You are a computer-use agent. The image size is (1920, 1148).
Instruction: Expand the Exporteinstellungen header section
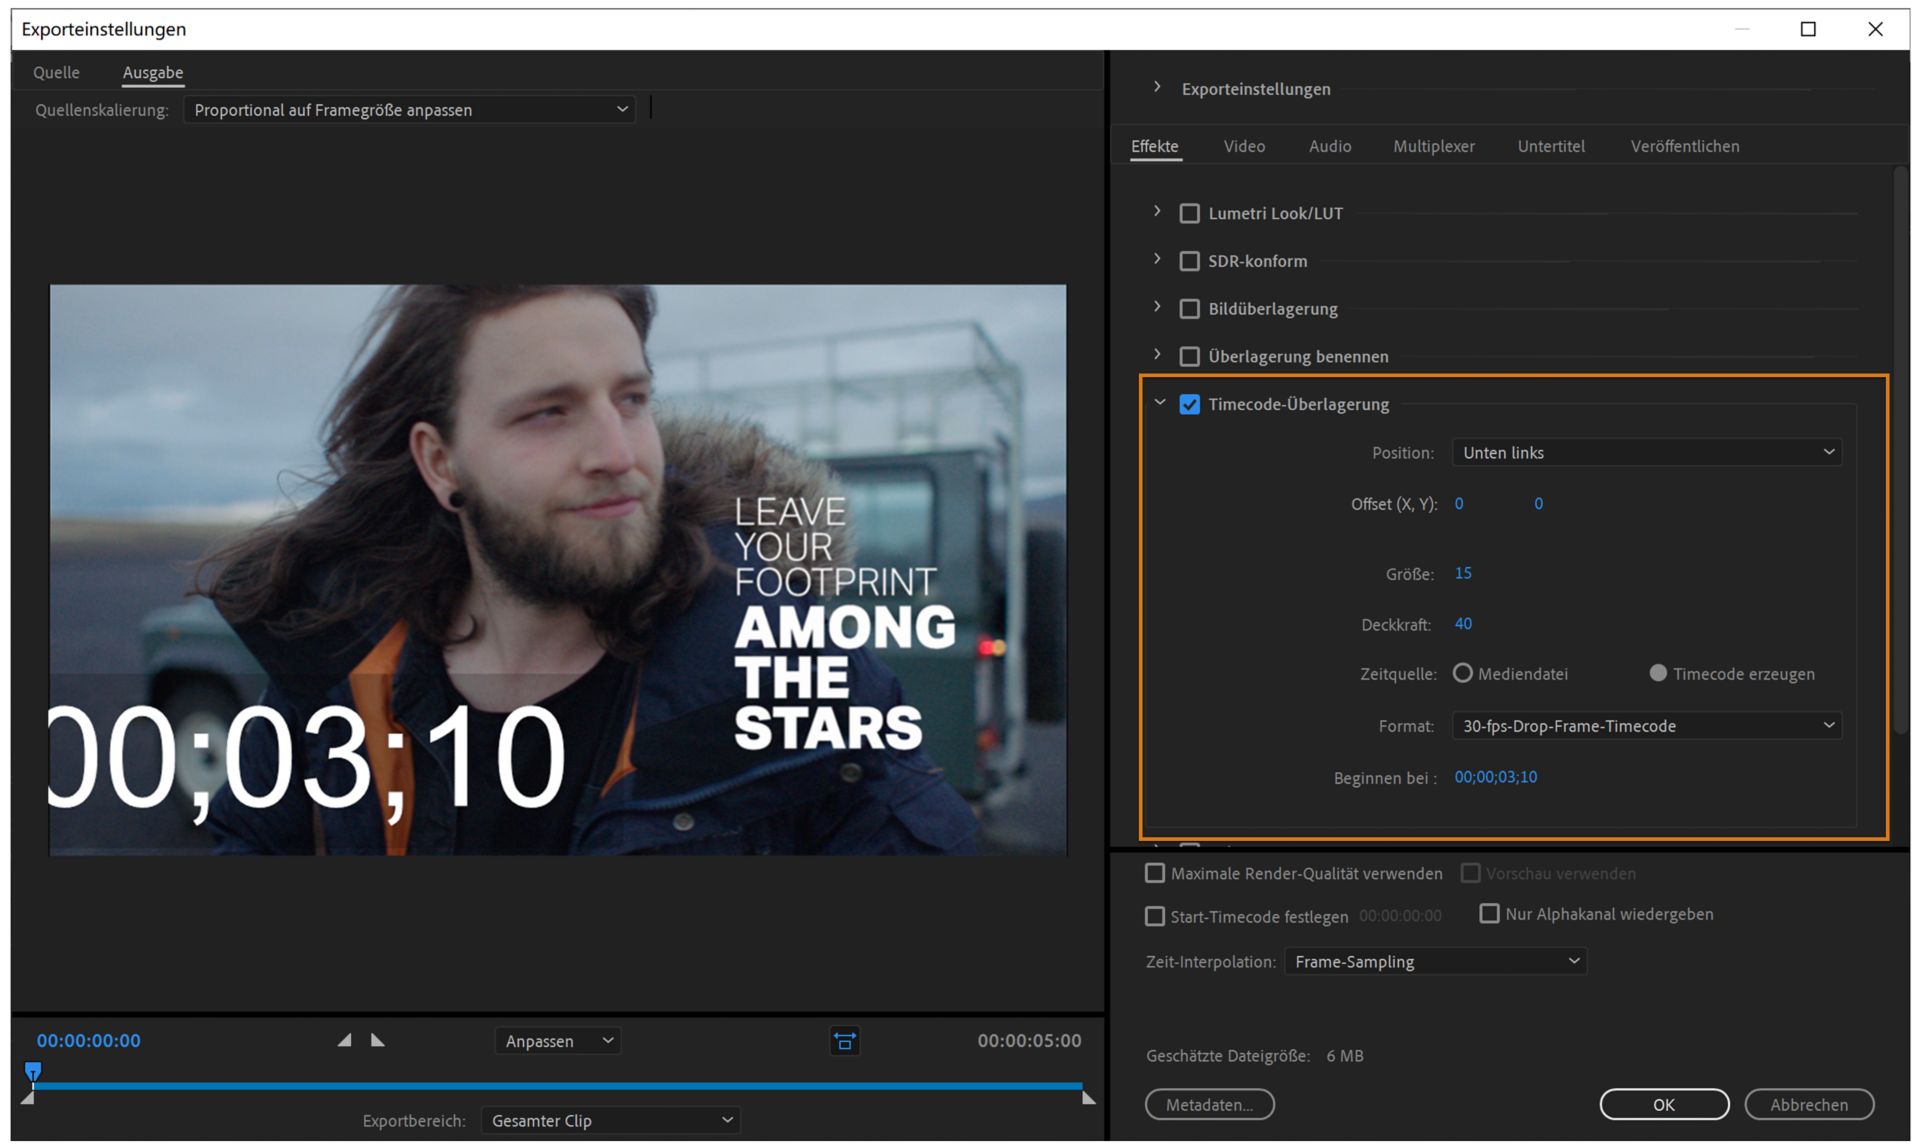click(1157, 88)
